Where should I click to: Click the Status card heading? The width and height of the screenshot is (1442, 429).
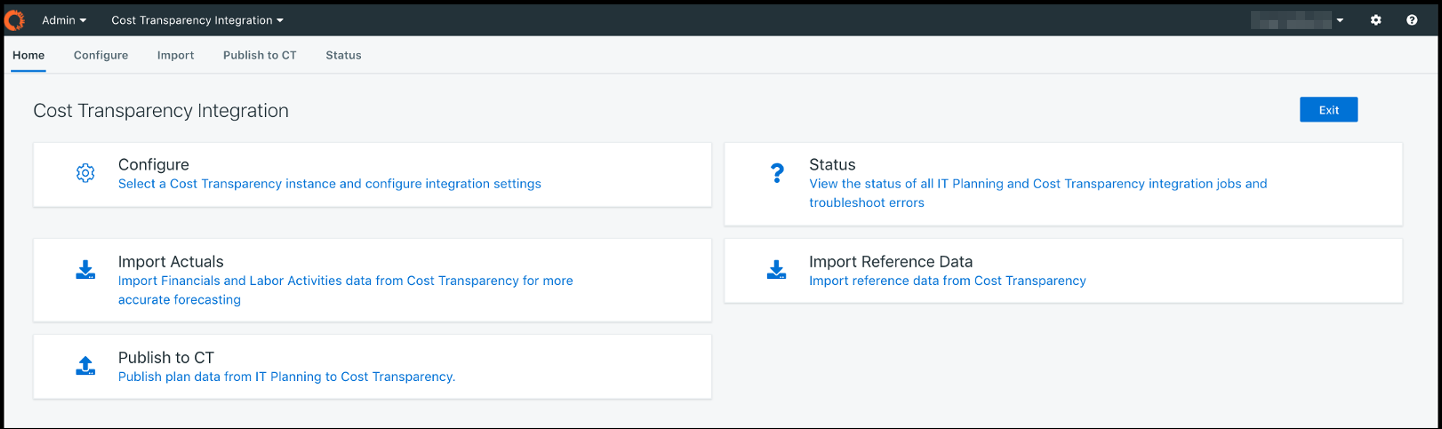(x=832, y=165)
